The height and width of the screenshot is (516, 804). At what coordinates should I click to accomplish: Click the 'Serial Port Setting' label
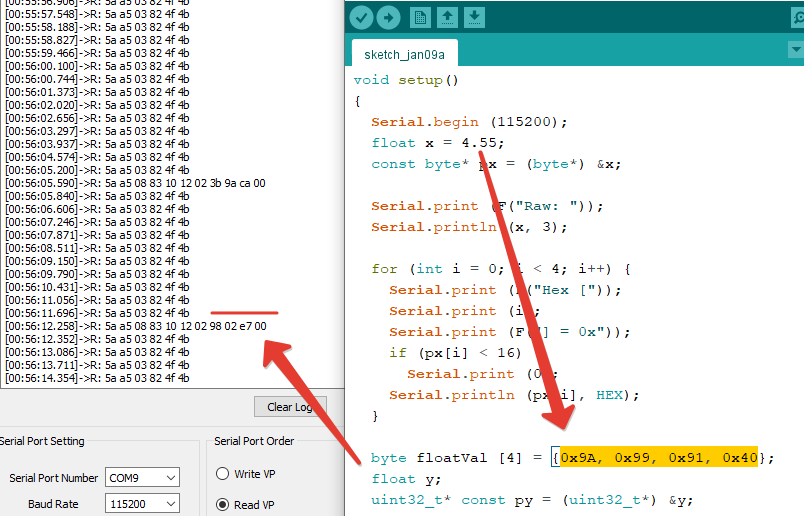[42, 441]
